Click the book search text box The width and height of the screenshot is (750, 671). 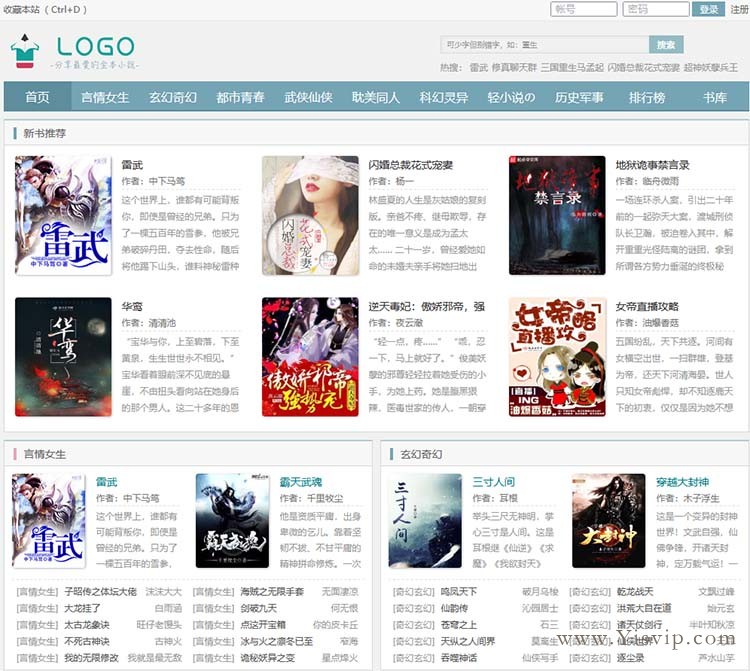pyautogui.click(x=544, y=45)
